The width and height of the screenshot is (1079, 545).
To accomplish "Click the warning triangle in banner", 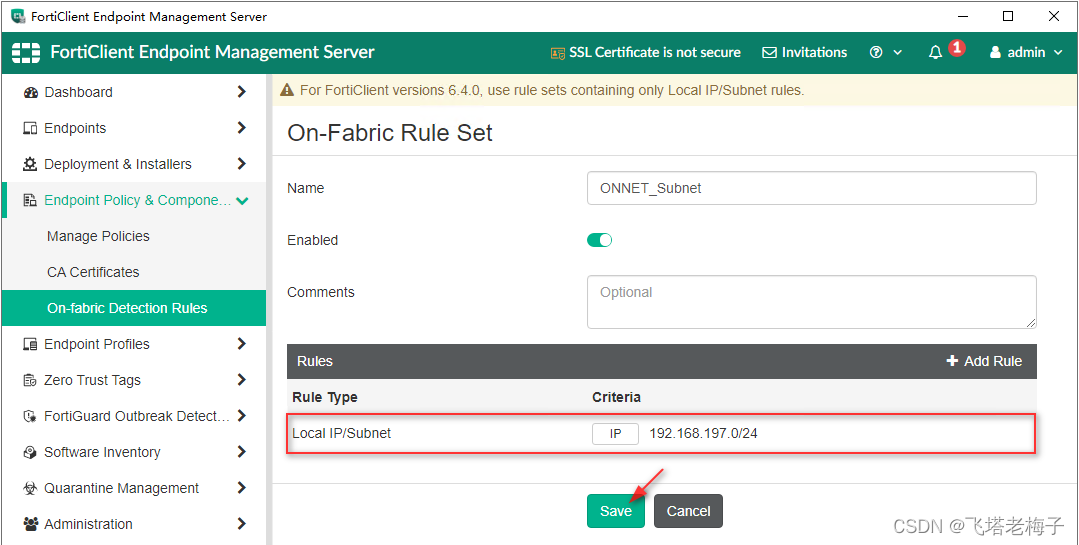I will tap(286, 90).
